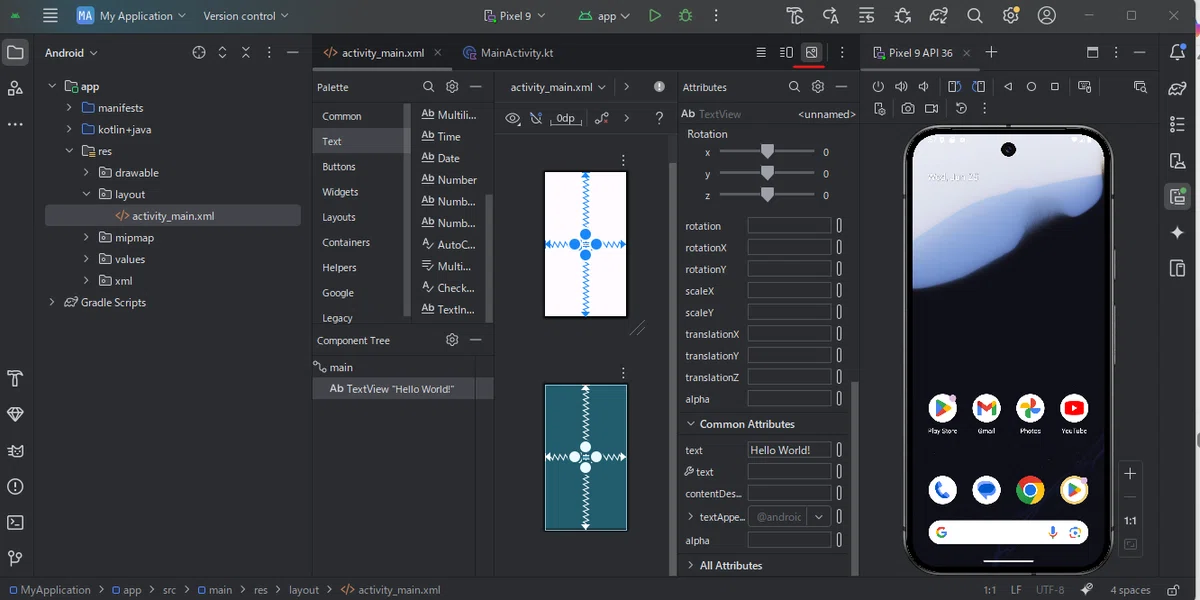Open the Build hammer tool window

pyautogui.click(x=15, y=378)
